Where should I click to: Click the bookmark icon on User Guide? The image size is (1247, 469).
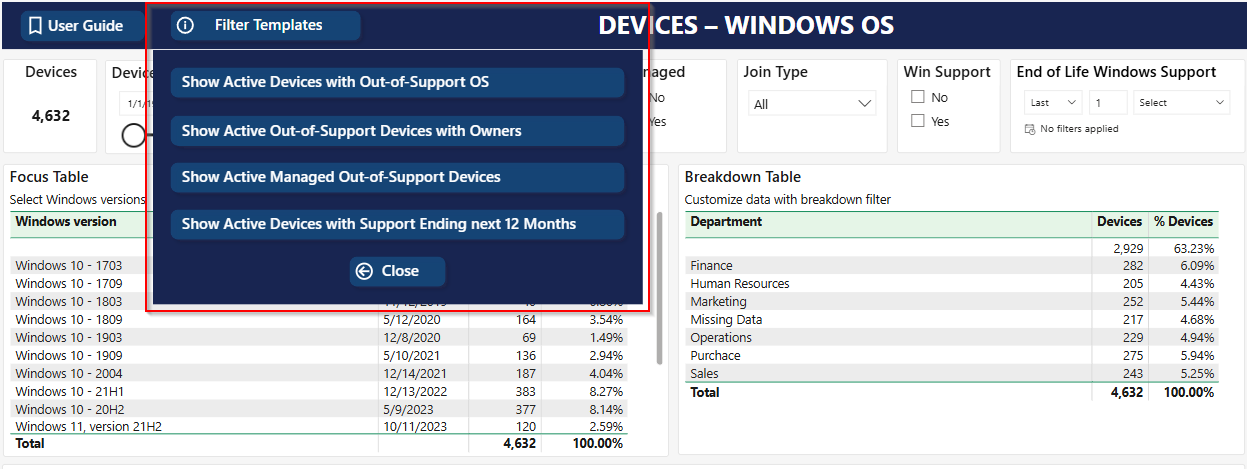click(x=35, y=26)
